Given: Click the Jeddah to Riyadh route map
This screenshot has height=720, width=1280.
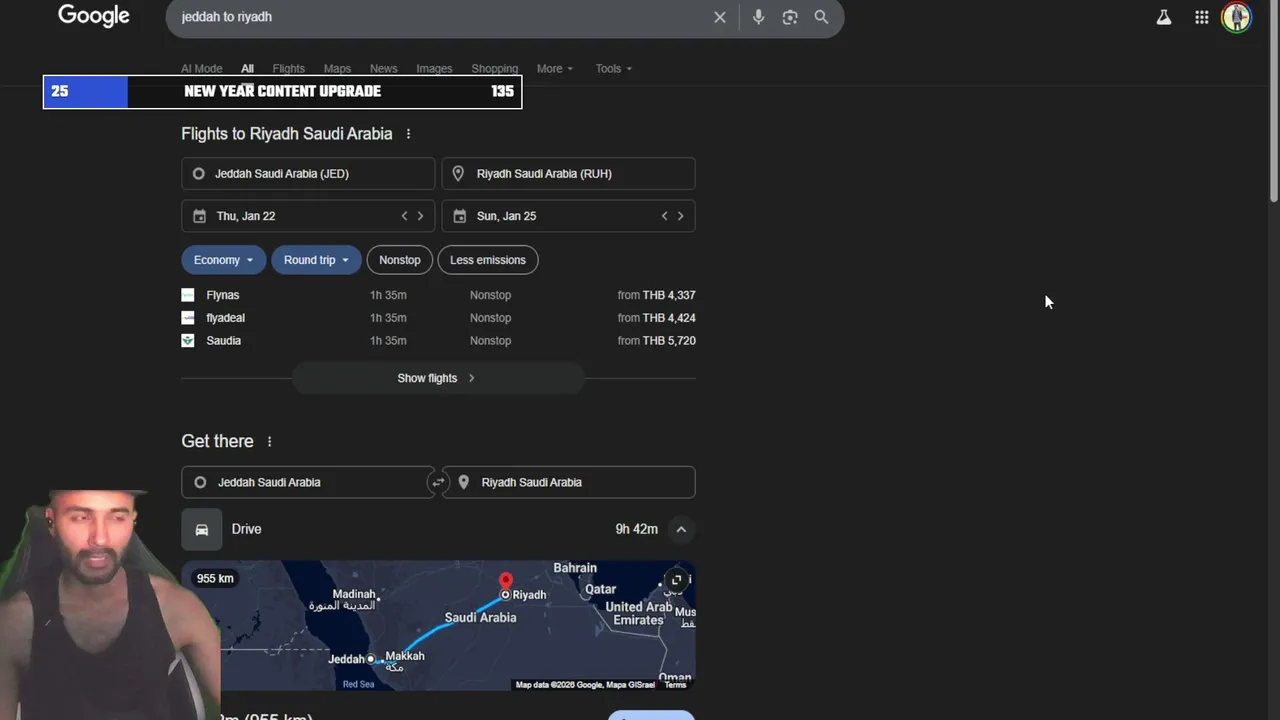Looking at the screenshot, I should (x=438, y=625).
